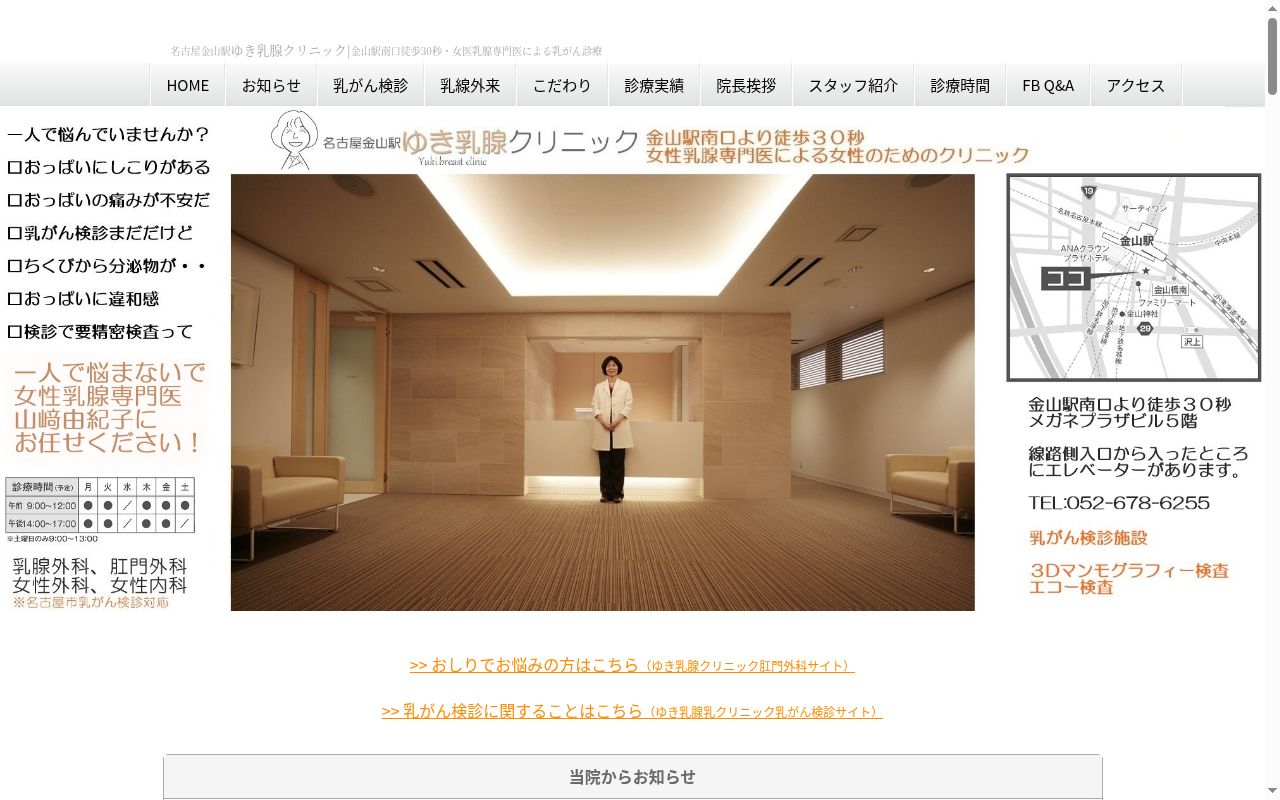Click the text 乳がん検診まだだけど
The height and width of the screenshot is (800, 1280).
point(108,233)
